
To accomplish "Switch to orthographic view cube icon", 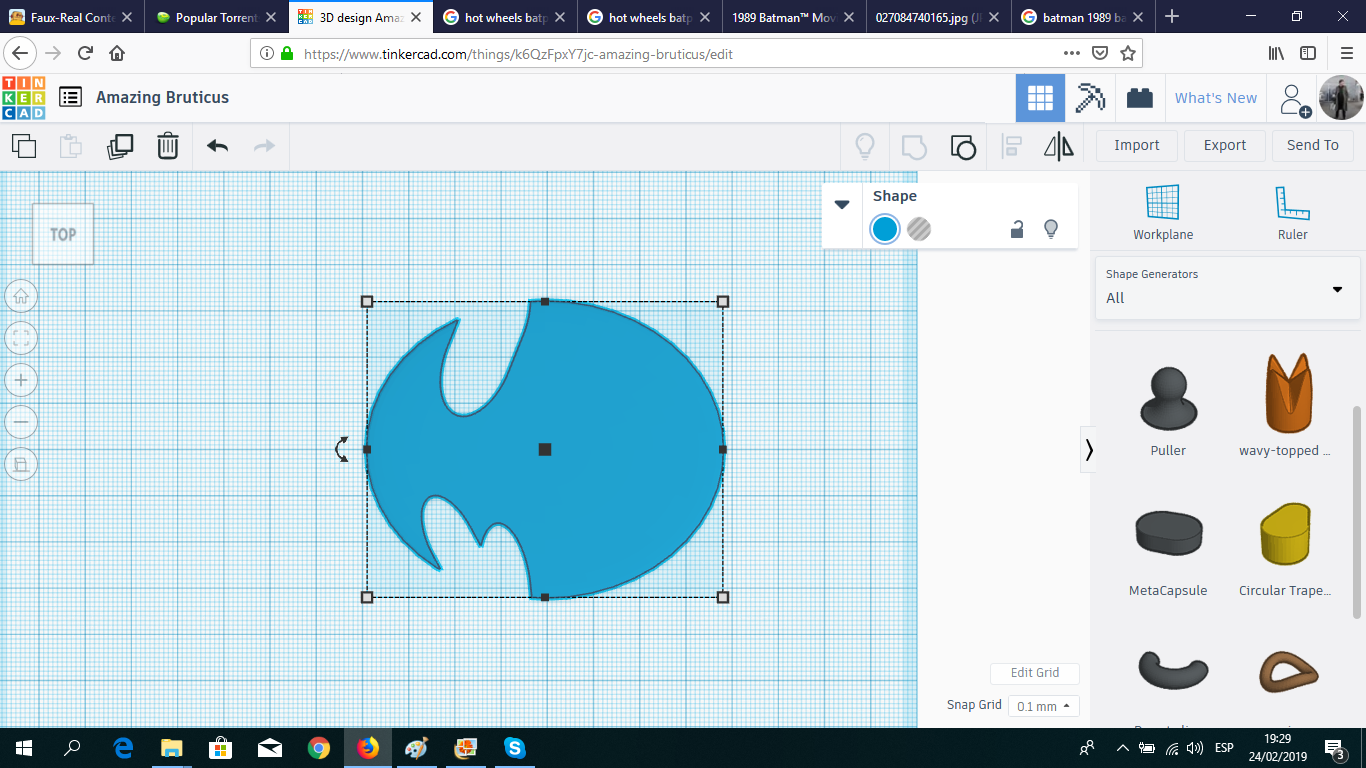I will [x=21, y=464].
